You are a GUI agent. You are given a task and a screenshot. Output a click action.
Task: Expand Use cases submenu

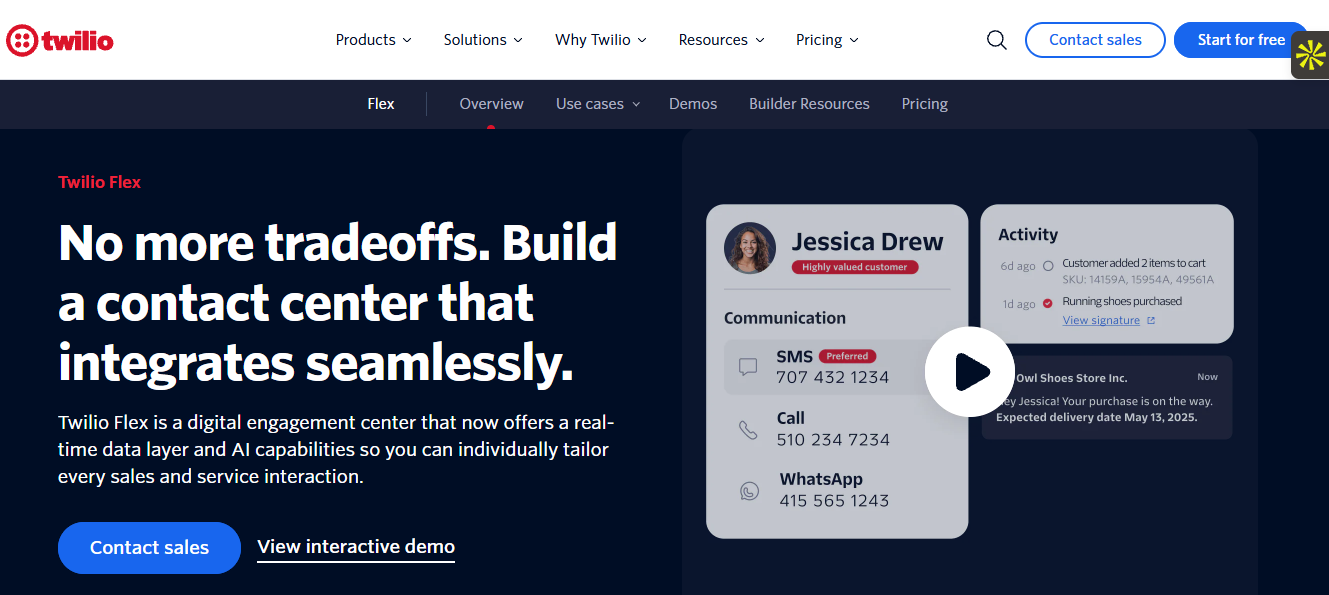tap(598, 104)
